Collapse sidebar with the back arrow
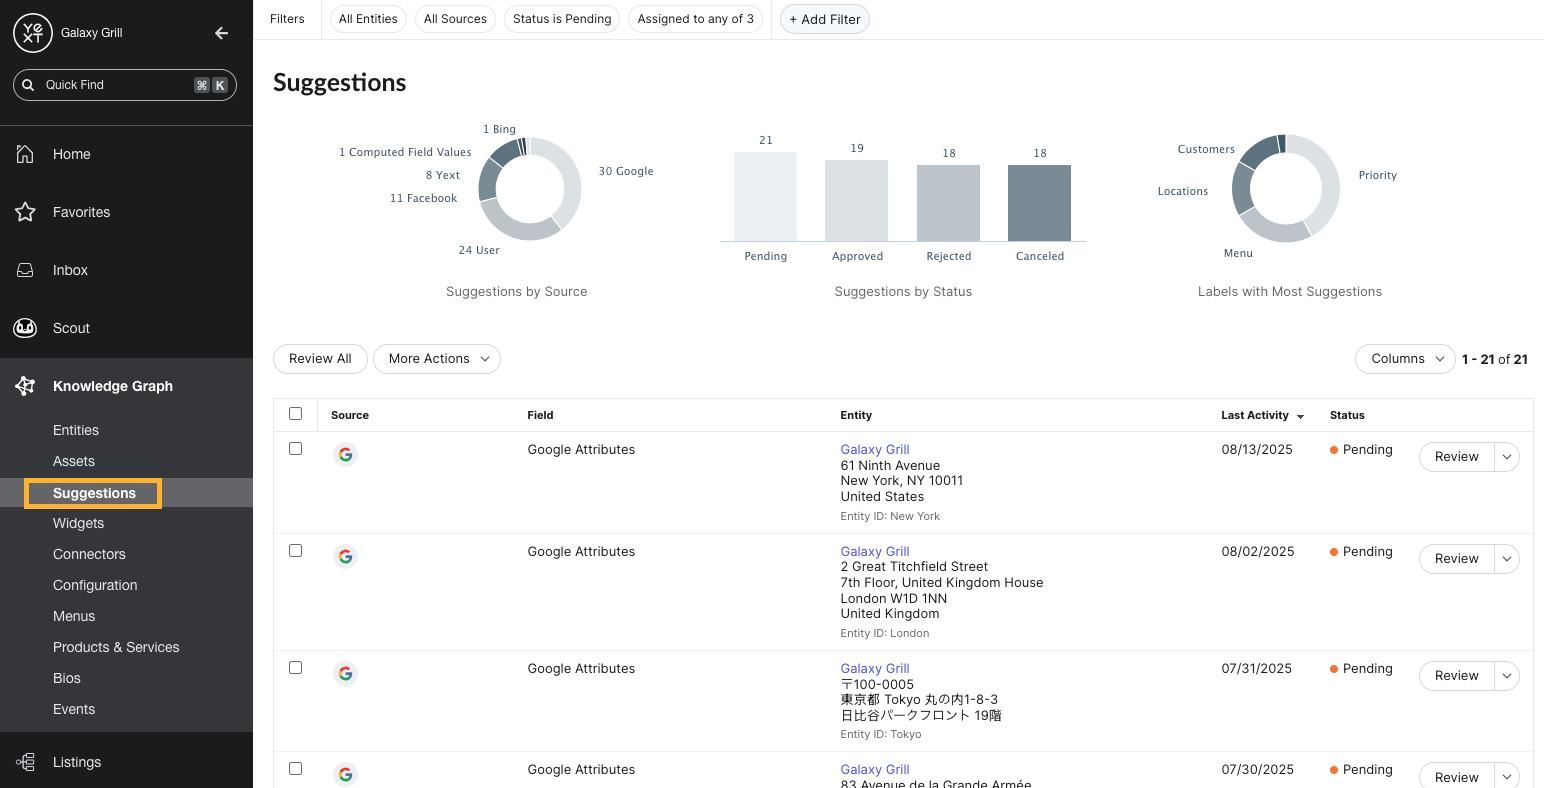Viewport: 1544px width, 788px height. [222, 33]
